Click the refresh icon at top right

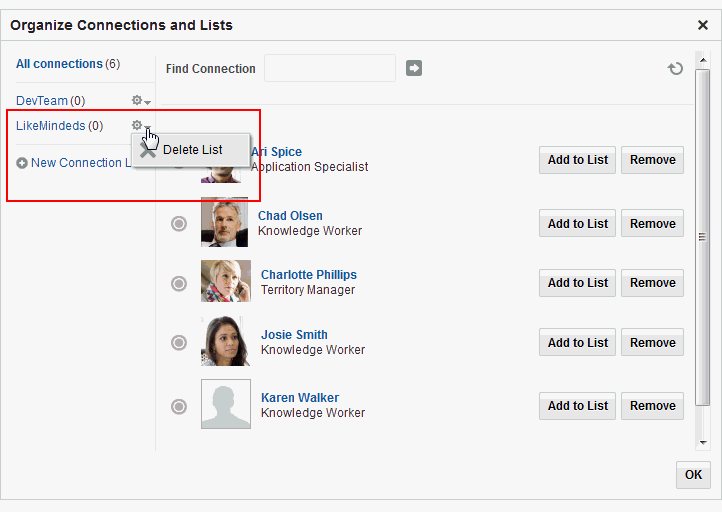[x=675, y=69]
